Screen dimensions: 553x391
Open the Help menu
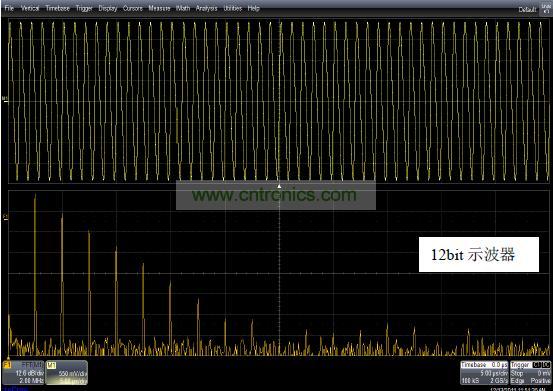254,8
